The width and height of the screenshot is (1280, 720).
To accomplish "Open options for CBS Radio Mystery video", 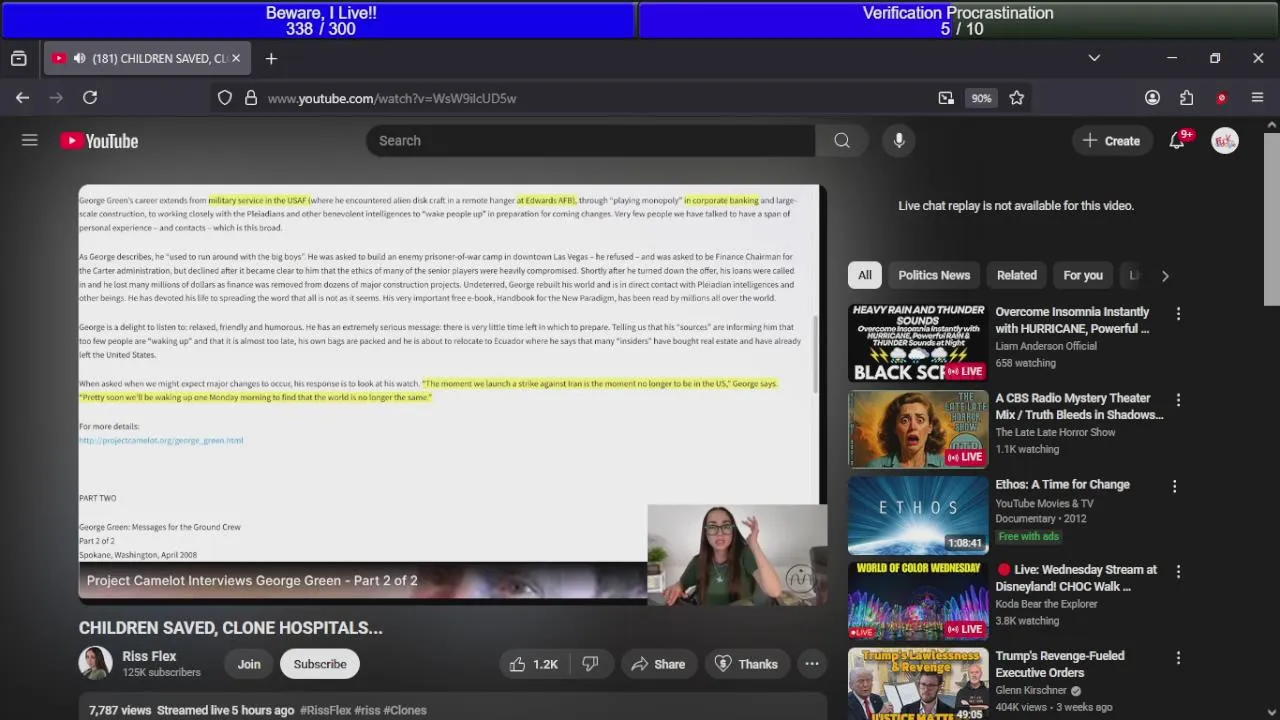I will (x=1178, y=400).
